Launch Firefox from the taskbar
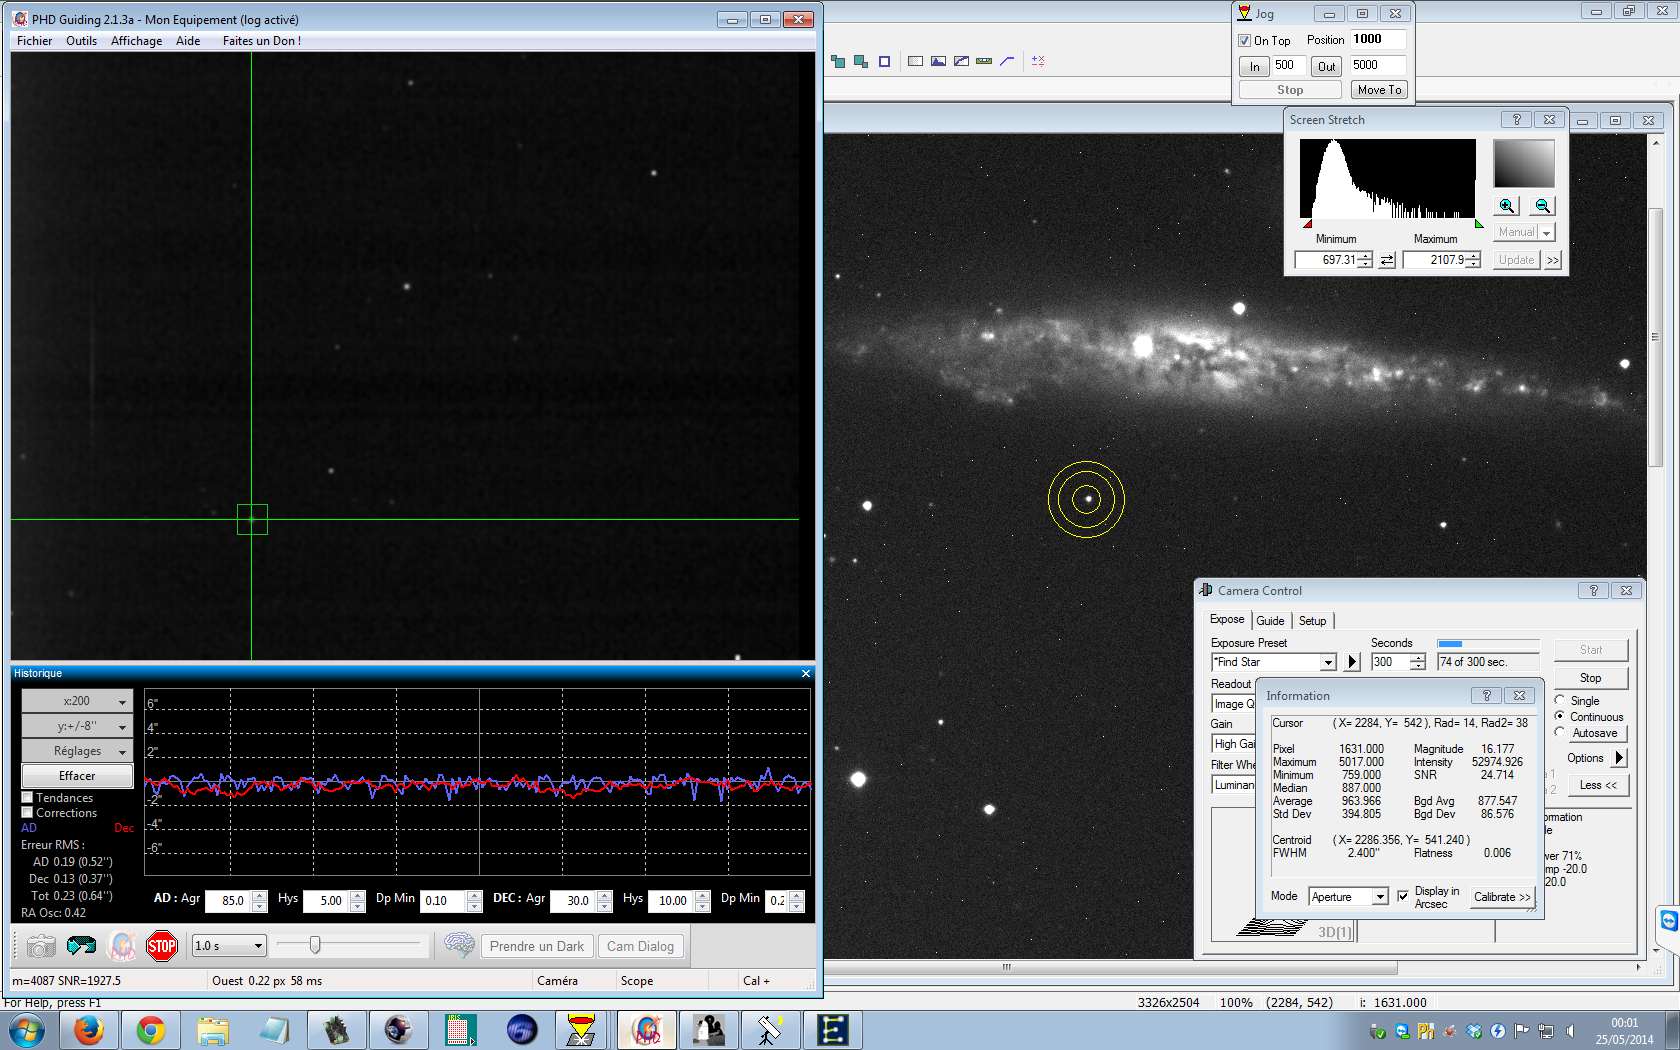This screenshot has width=1680, height=1050. (x=89, y=1029)
